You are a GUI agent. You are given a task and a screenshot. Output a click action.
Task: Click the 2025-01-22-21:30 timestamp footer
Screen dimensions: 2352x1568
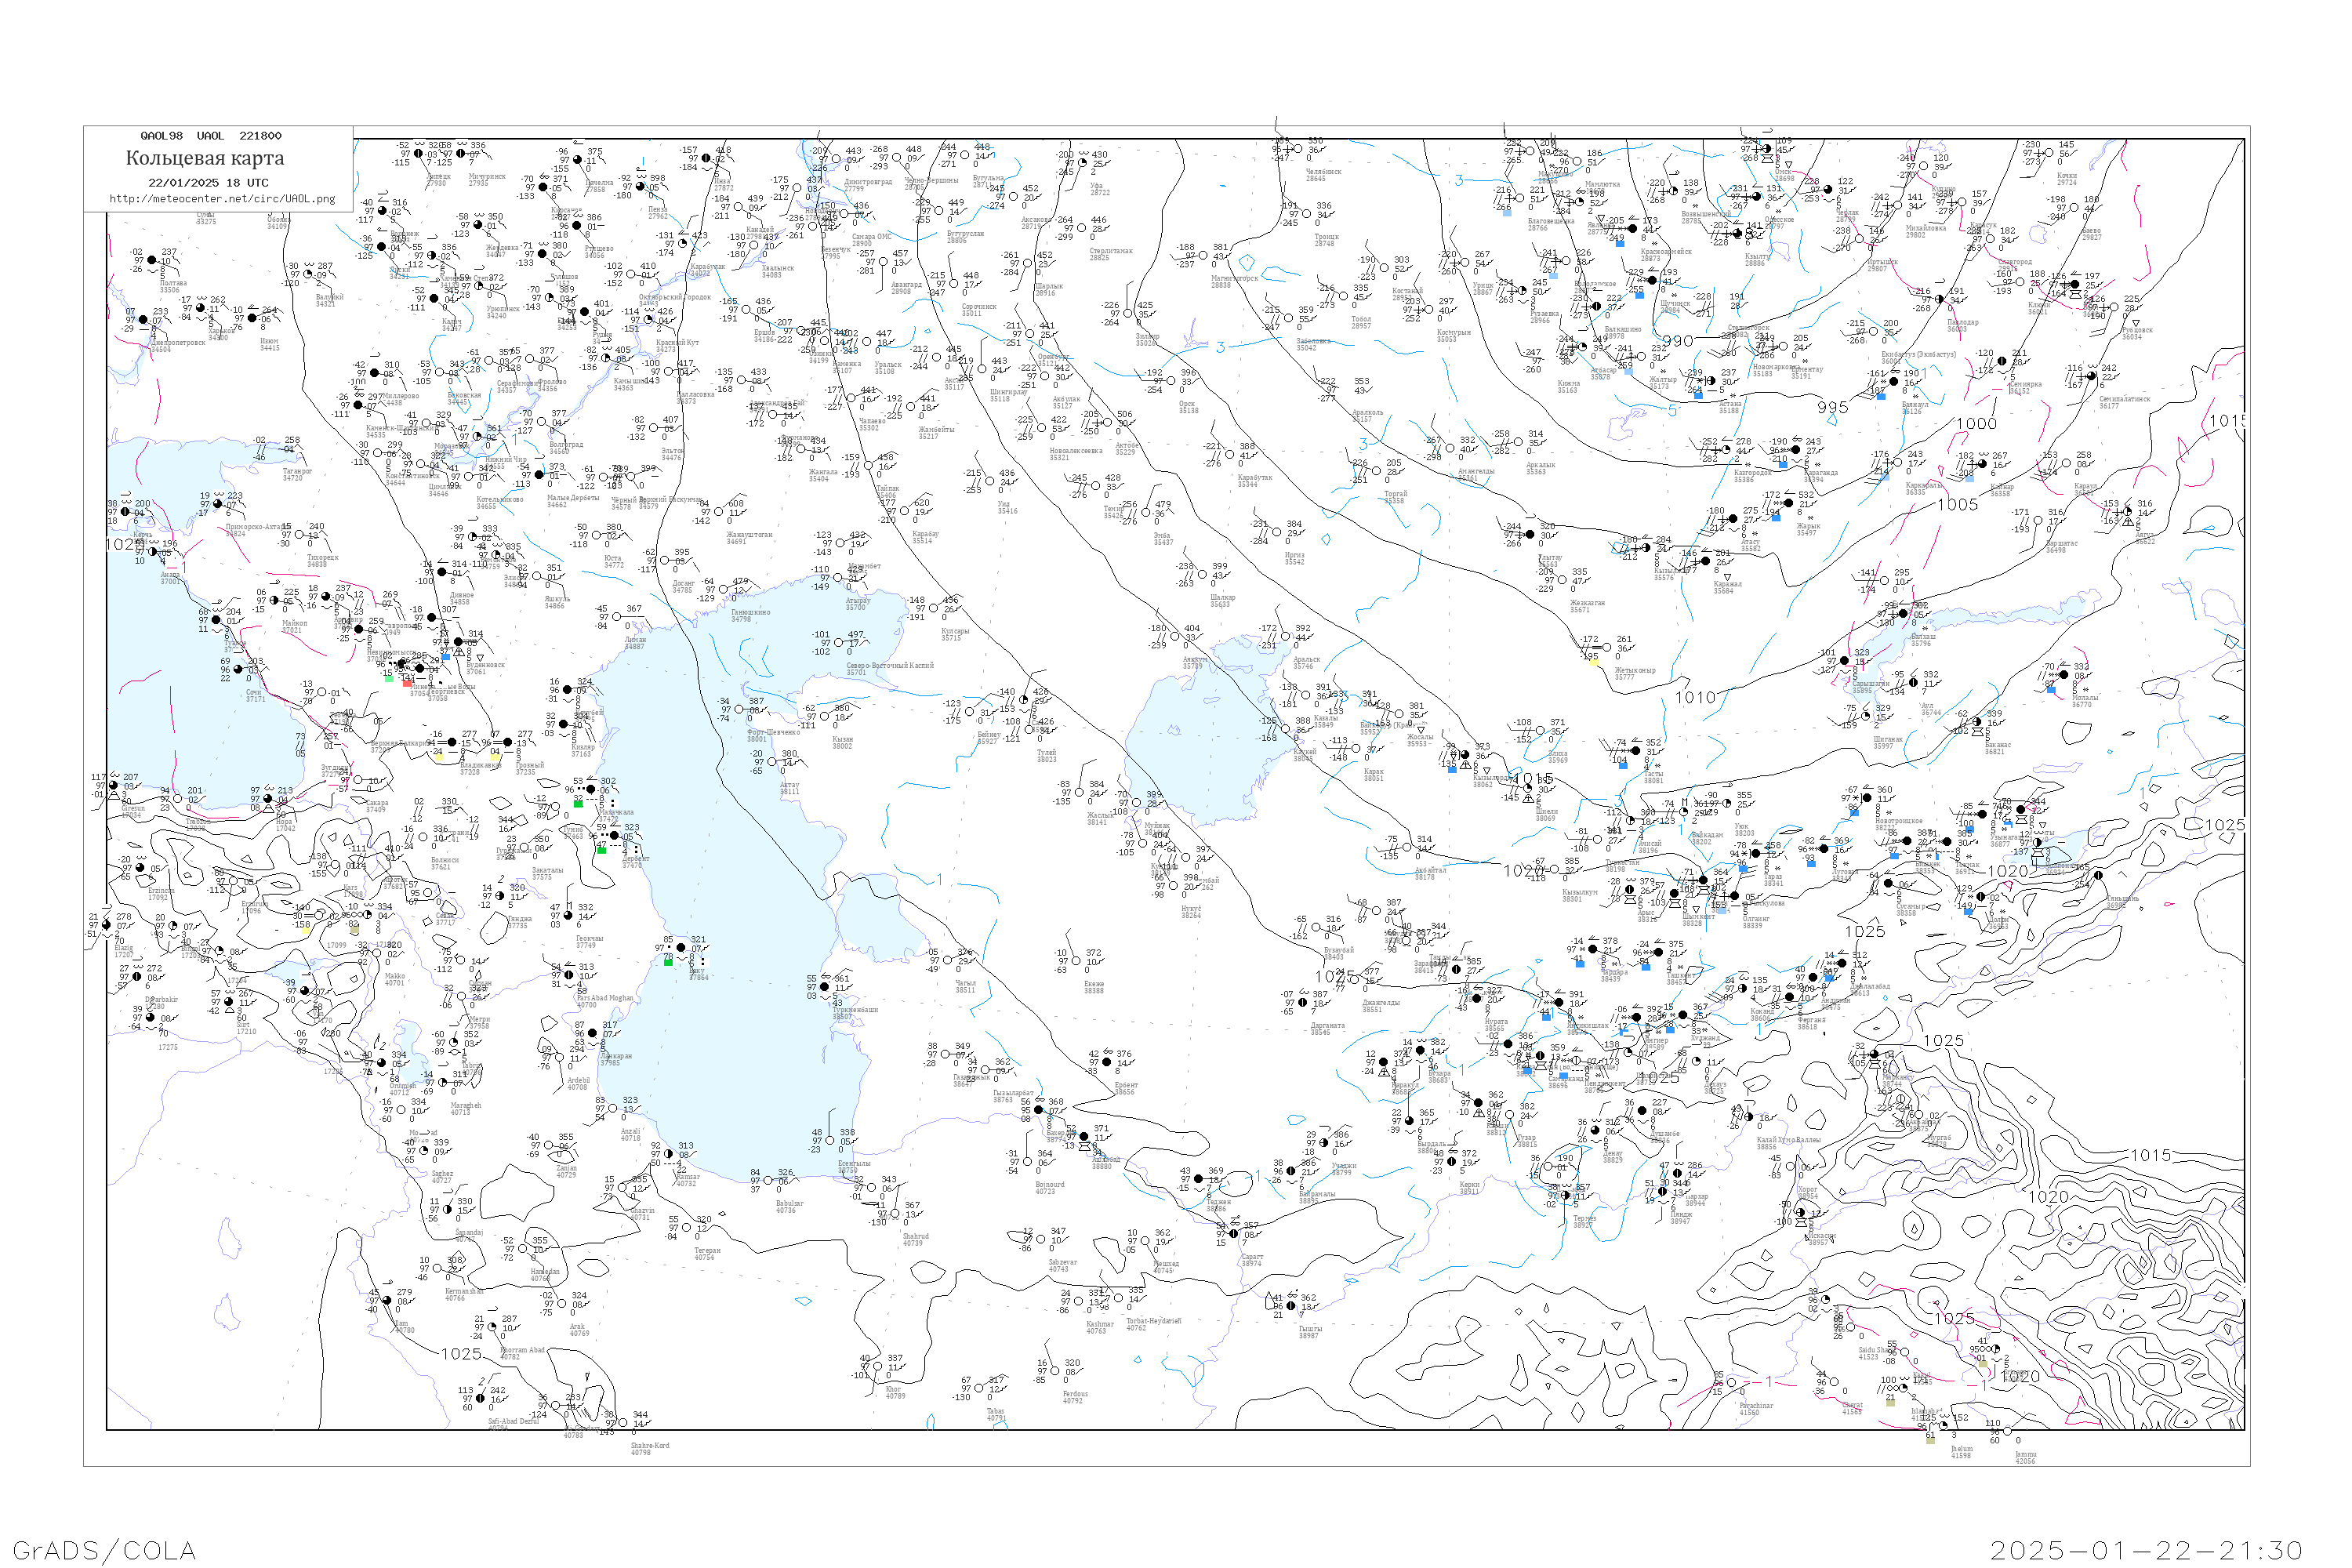[2146, 1550]
